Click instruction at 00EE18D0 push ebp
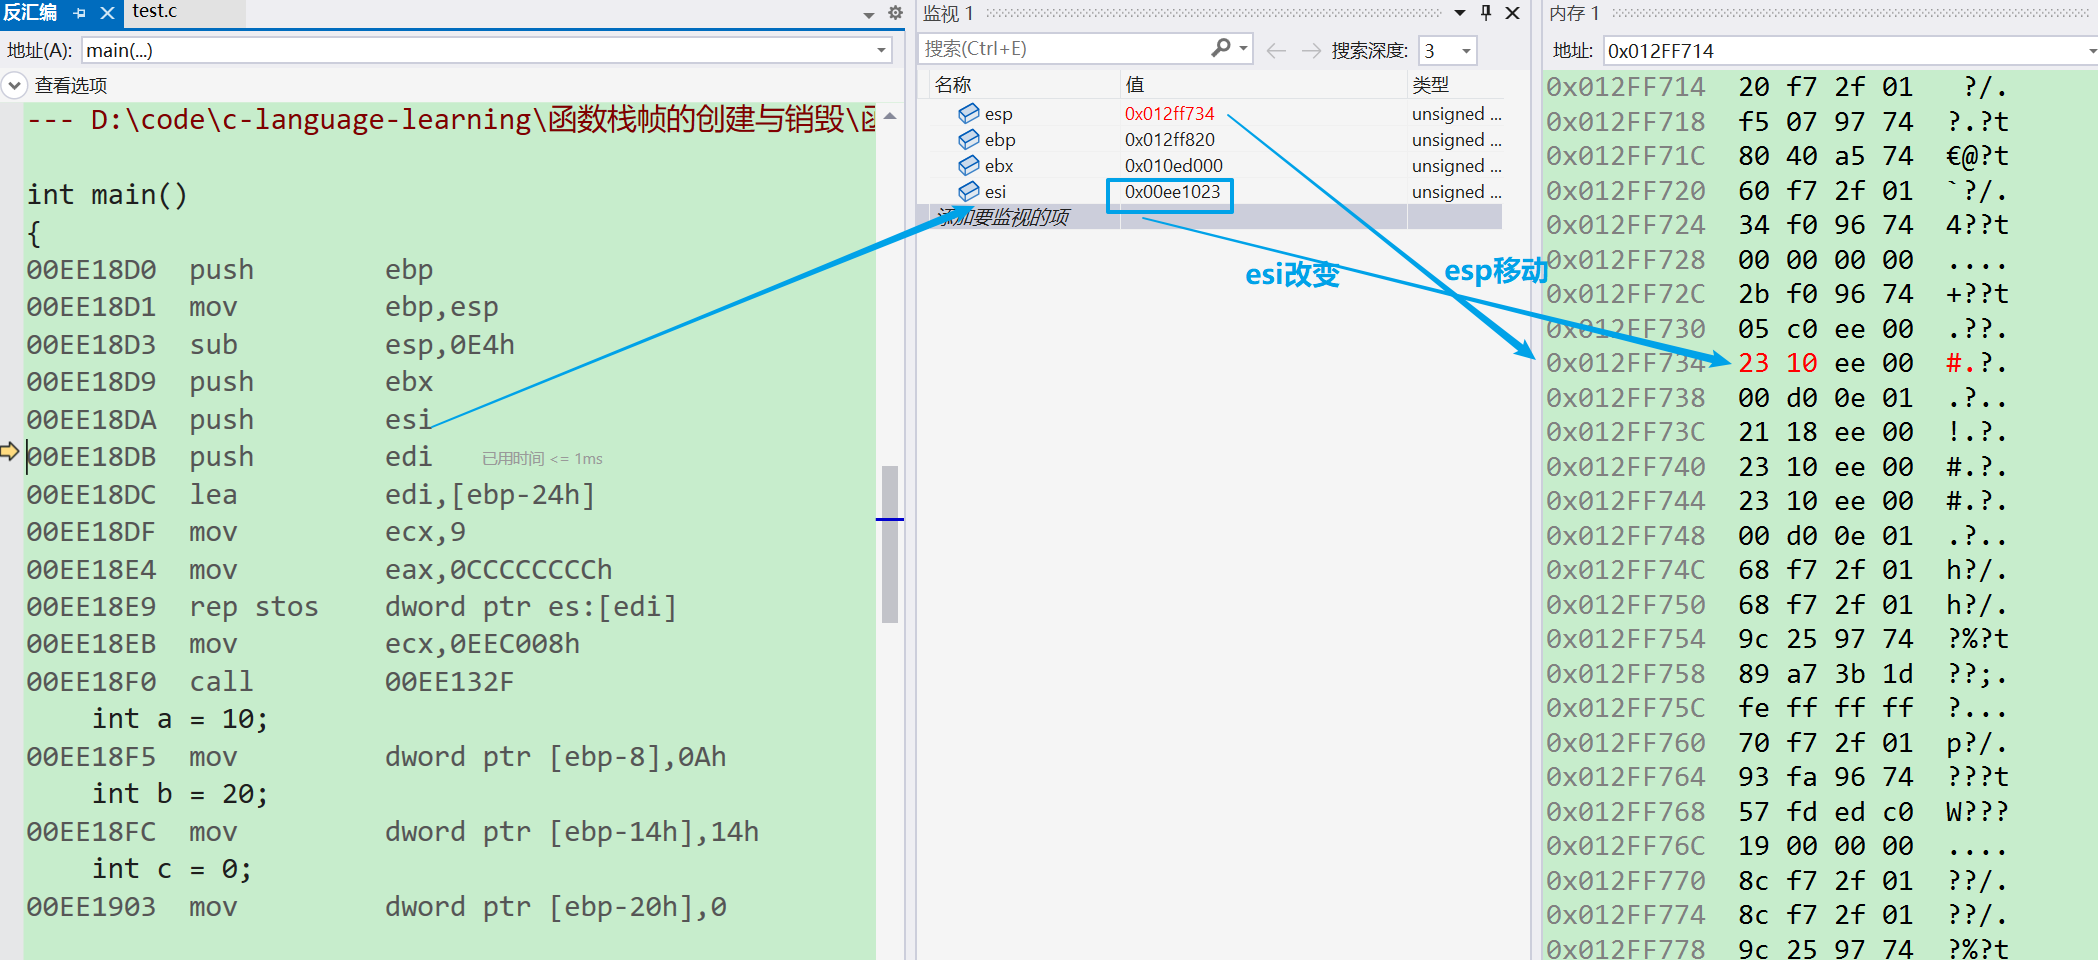2098x960 pixels. coord(230,270)
